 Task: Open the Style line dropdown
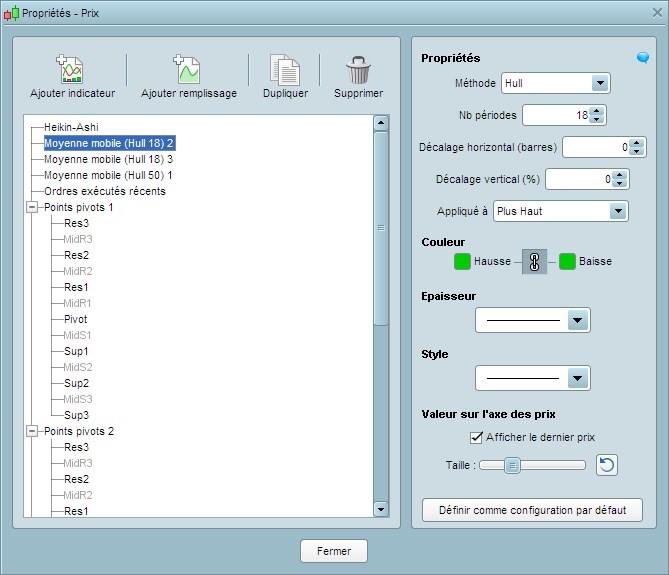[577, 378]
